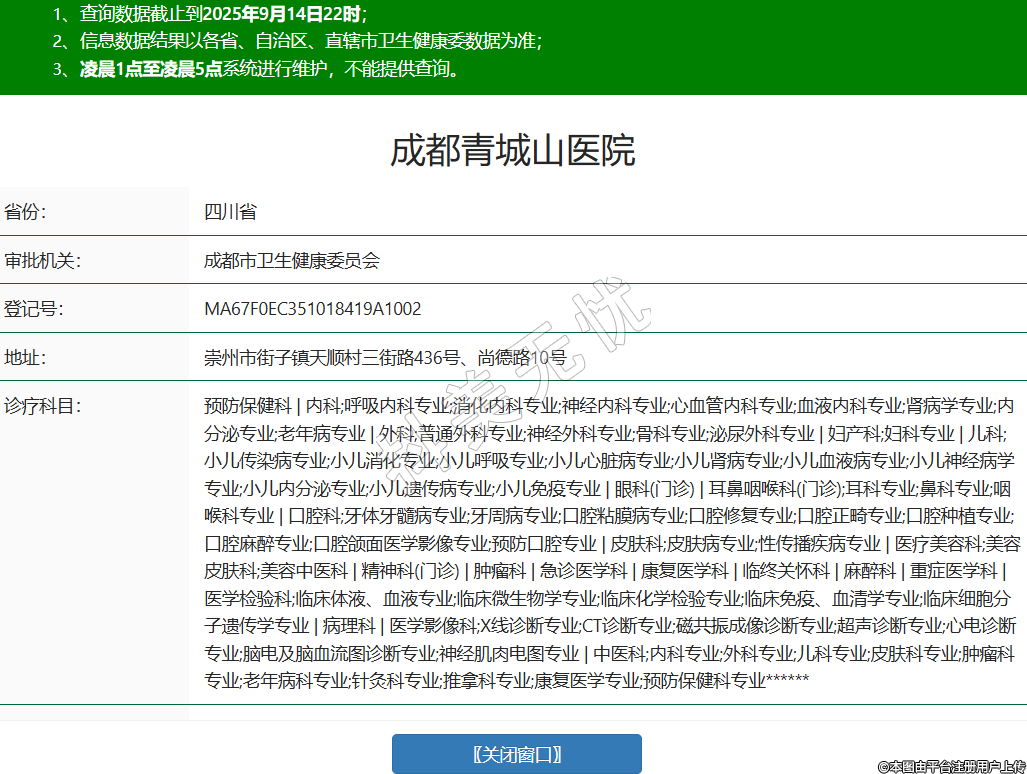This screenshot has height=774, width=1027.
Task: Click registration number MA67F0EC351018419A1002
Action: 312,309
